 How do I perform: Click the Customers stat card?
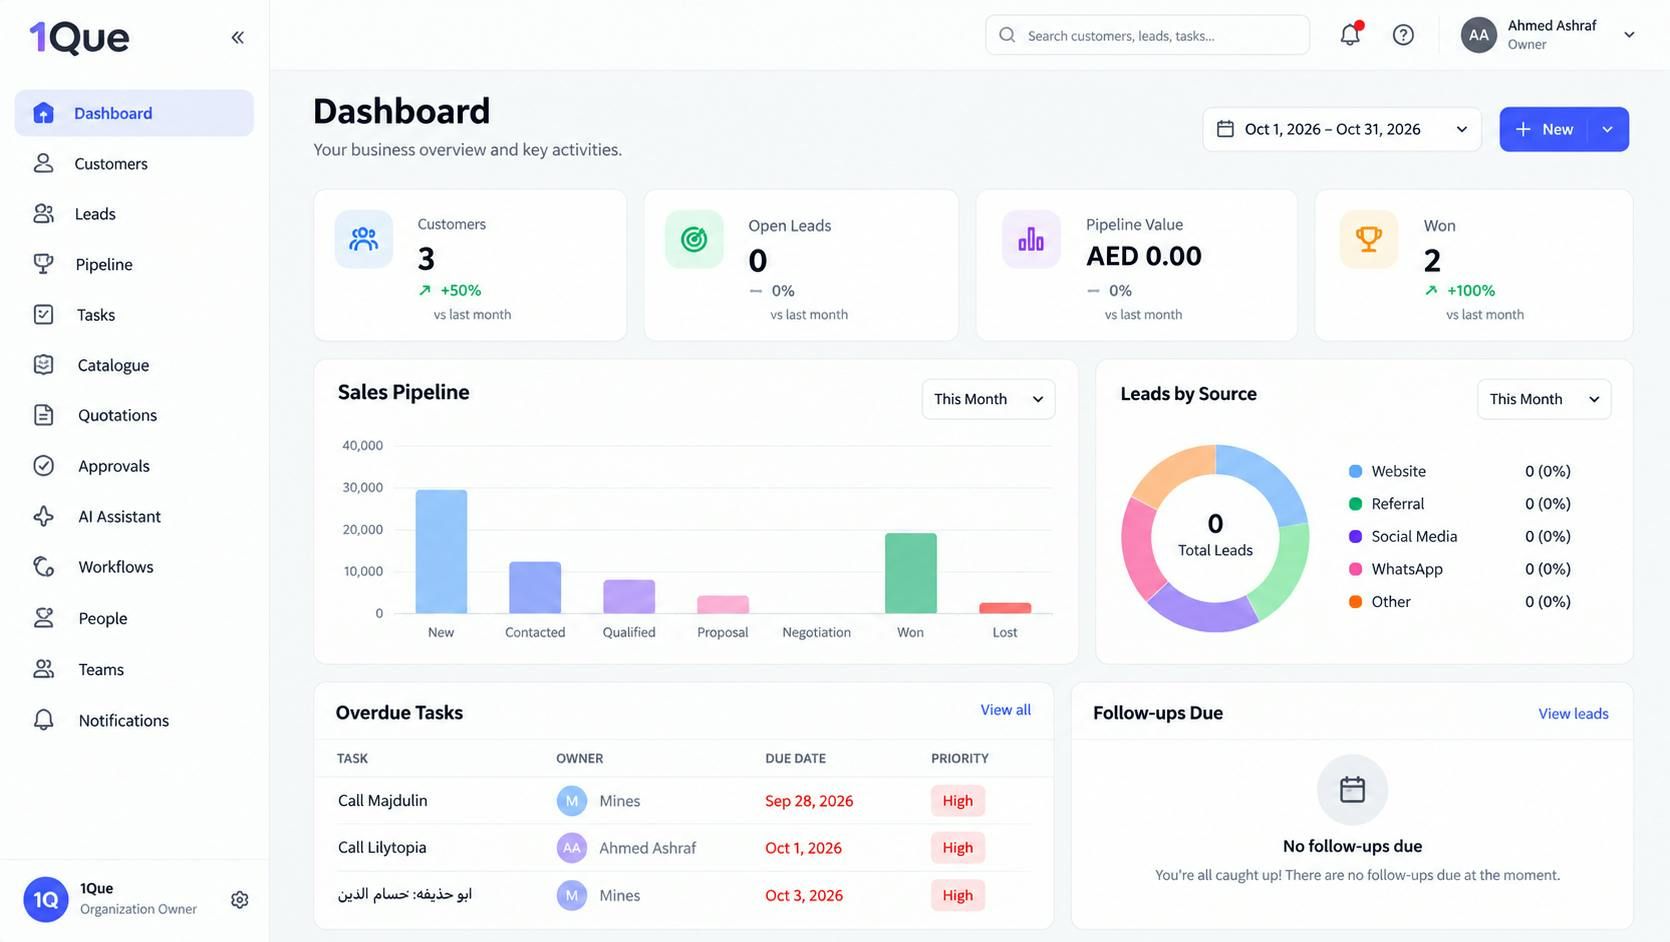pos(470,265)
